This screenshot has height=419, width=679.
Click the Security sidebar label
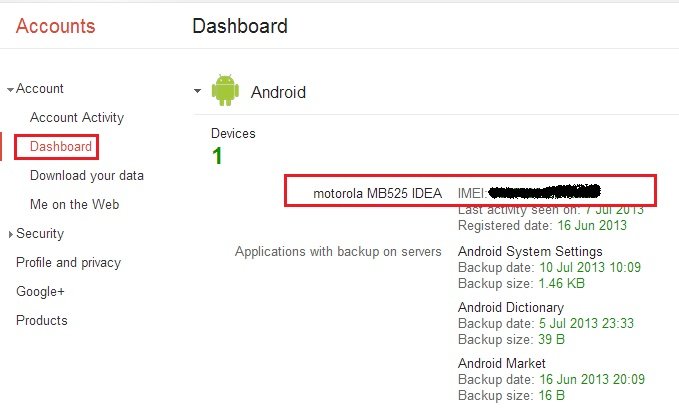pos(40,234)
